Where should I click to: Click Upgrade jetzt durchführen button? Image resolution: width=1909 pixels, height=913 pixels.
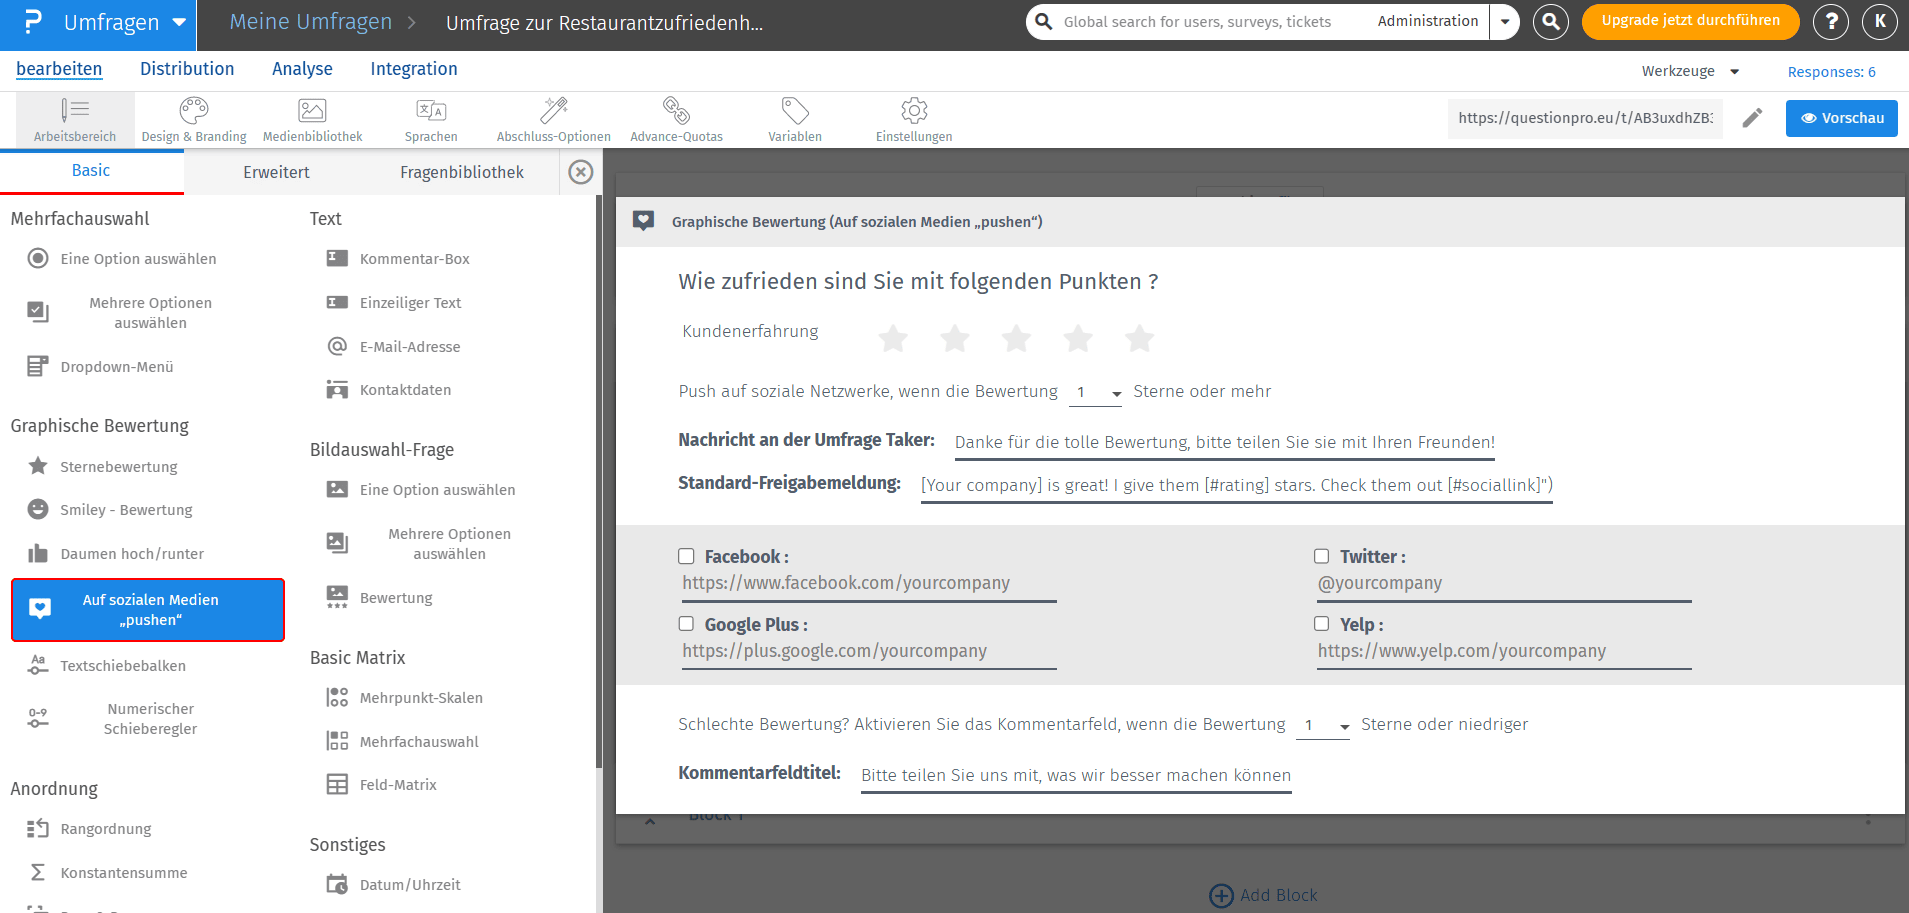coord(1690,21)
